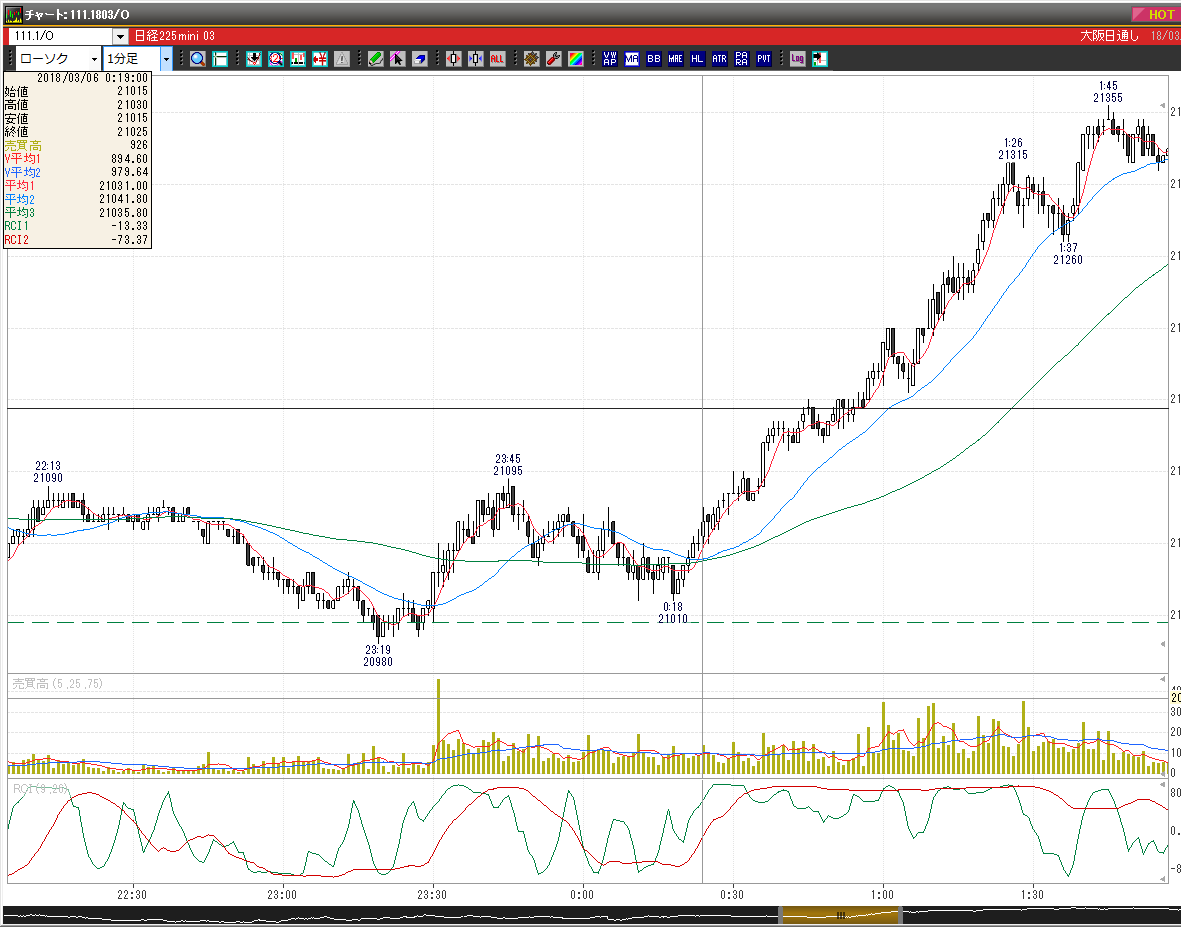Click the 大阪日通し session label
The width and height of the screenshot is (1181, 927).
pos(1110,35)
